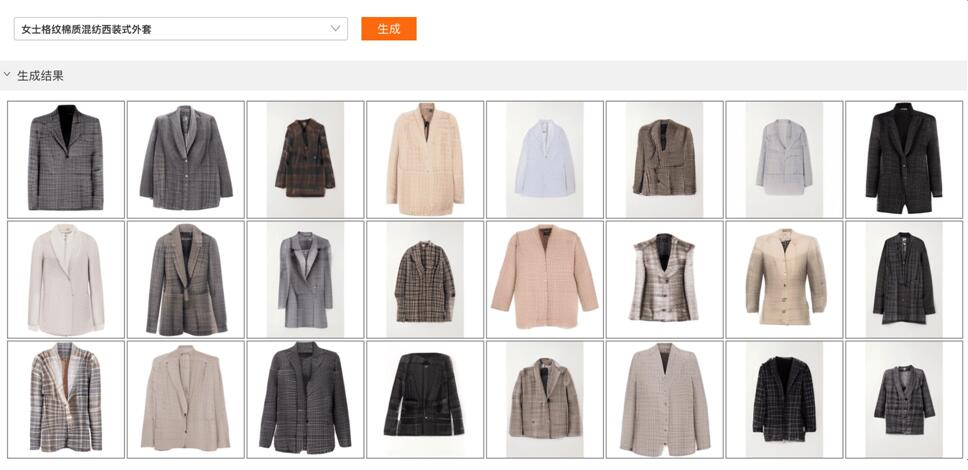
Task: Select the brown checked coat in the middle row
Action: 425,280
